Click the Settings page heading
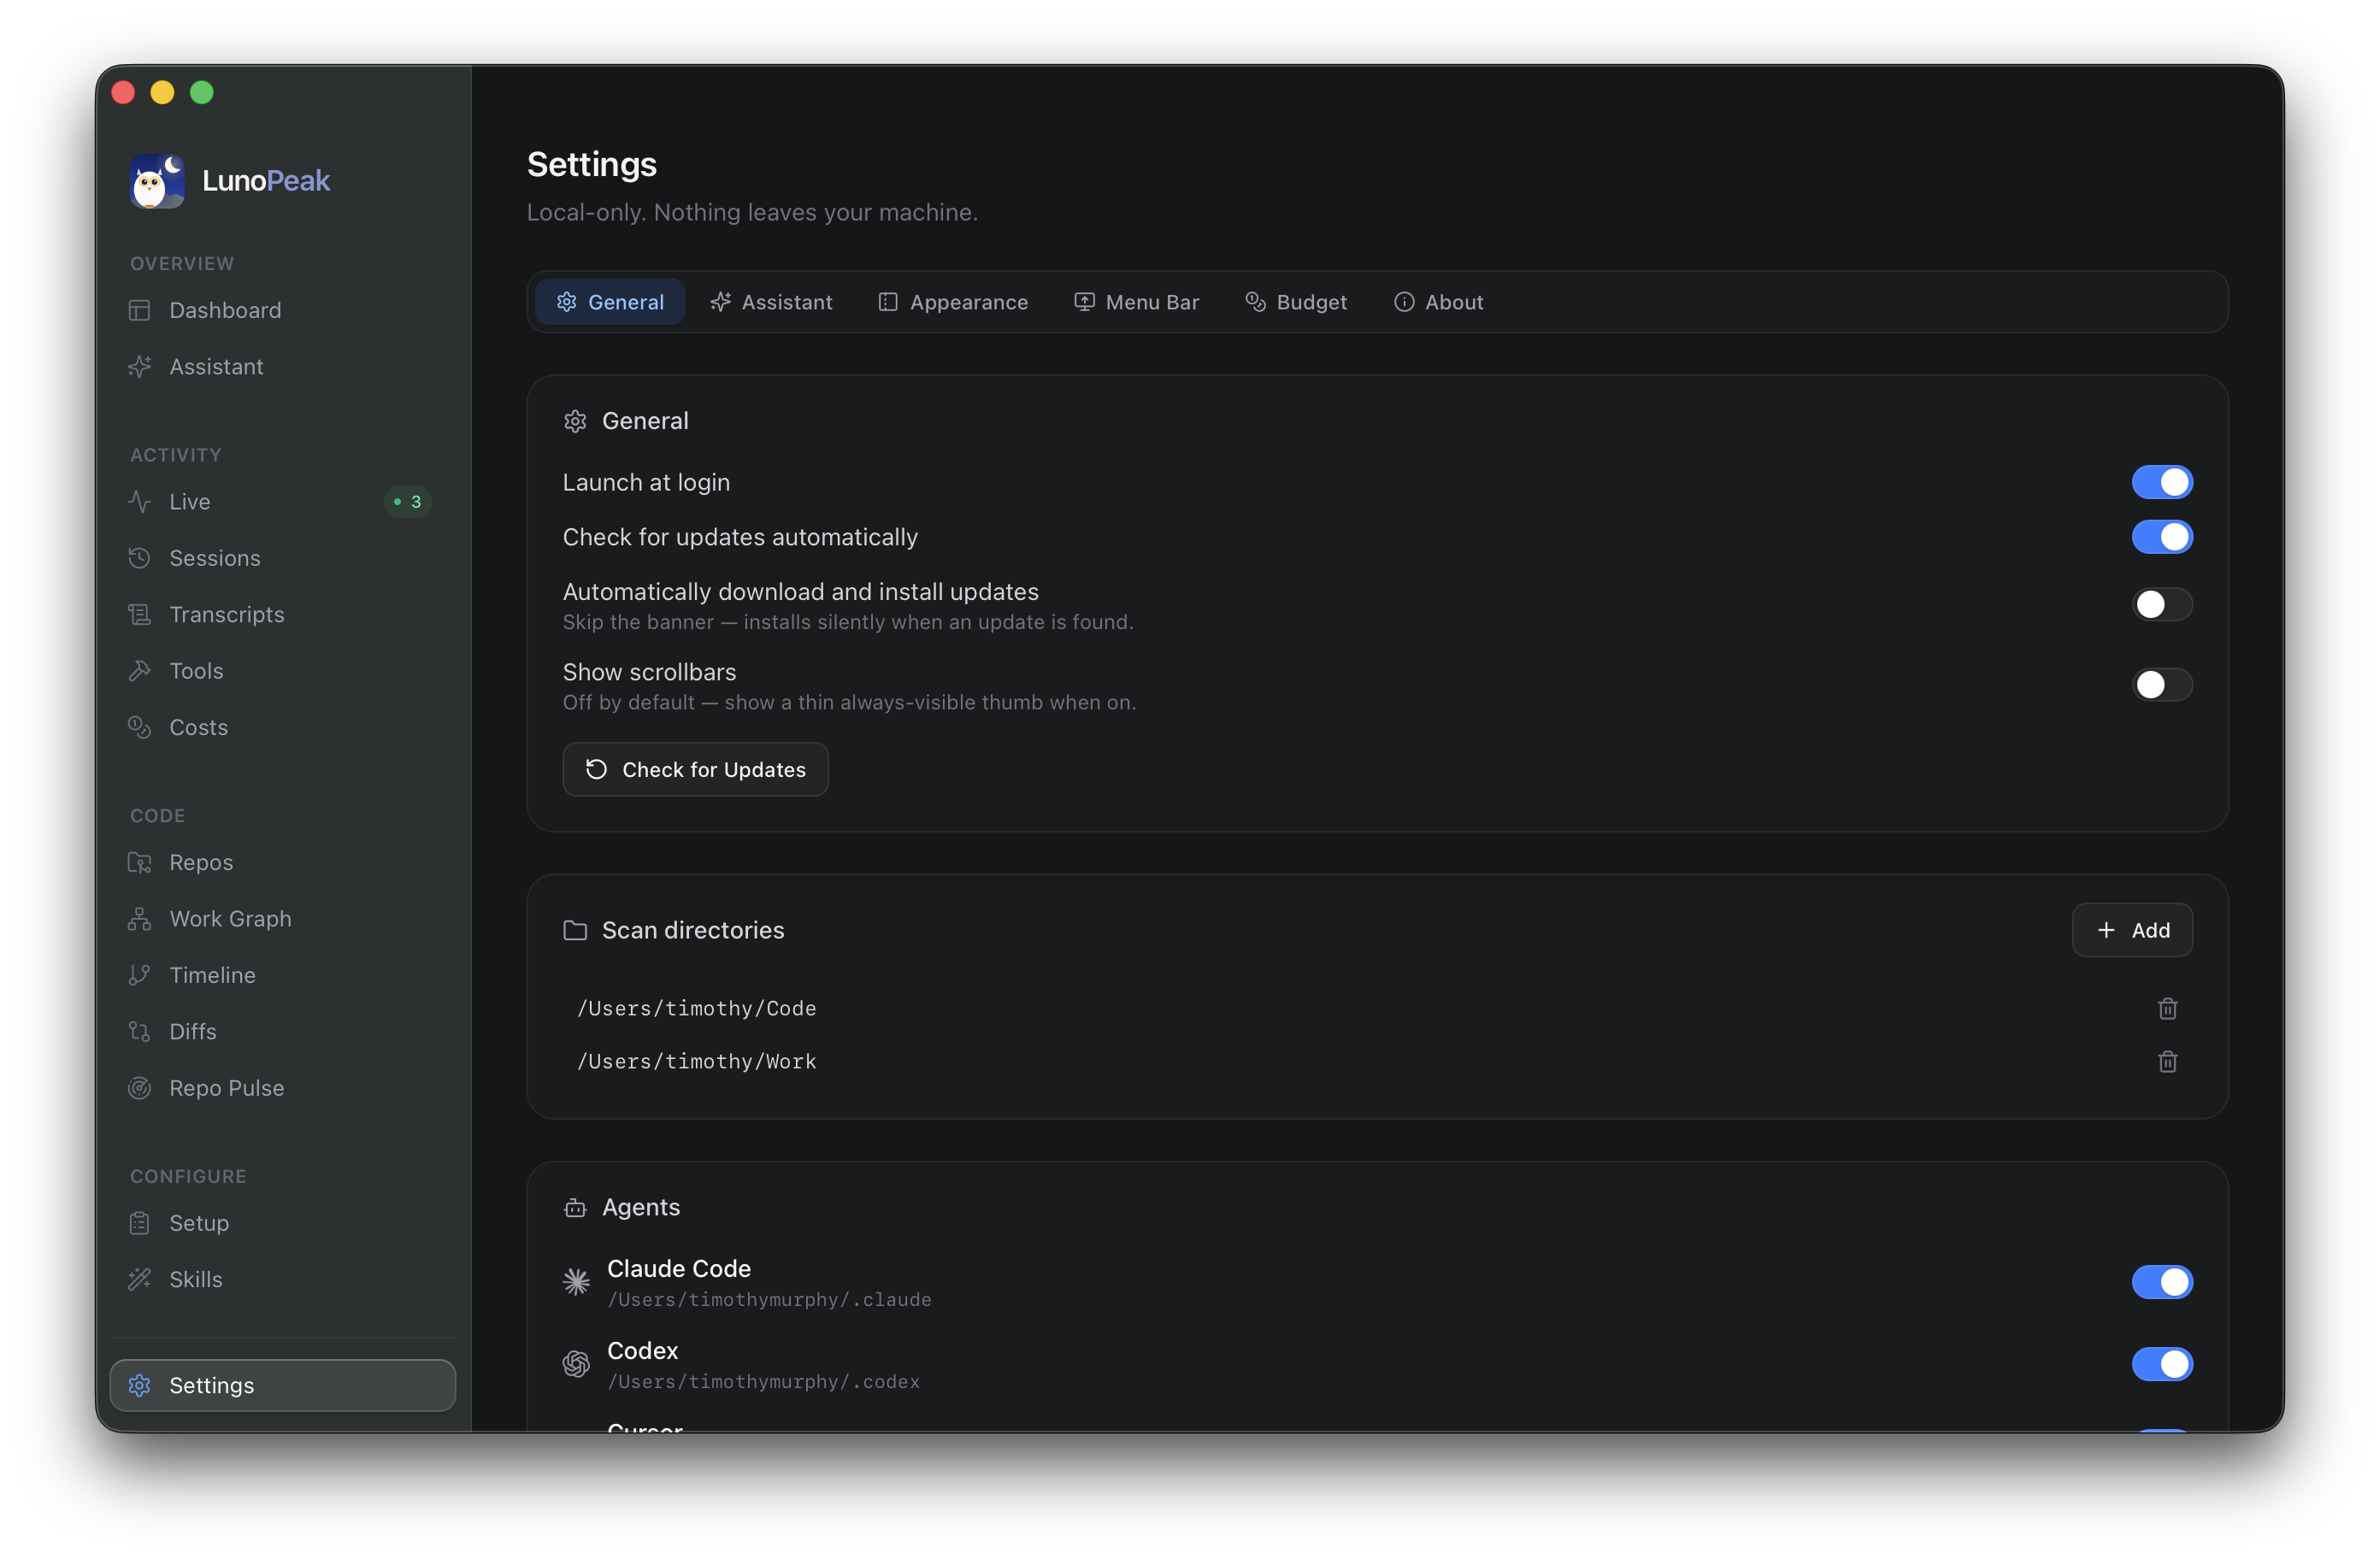The width and height of the screenshot is (2380, 1559). tap(591, 164)
